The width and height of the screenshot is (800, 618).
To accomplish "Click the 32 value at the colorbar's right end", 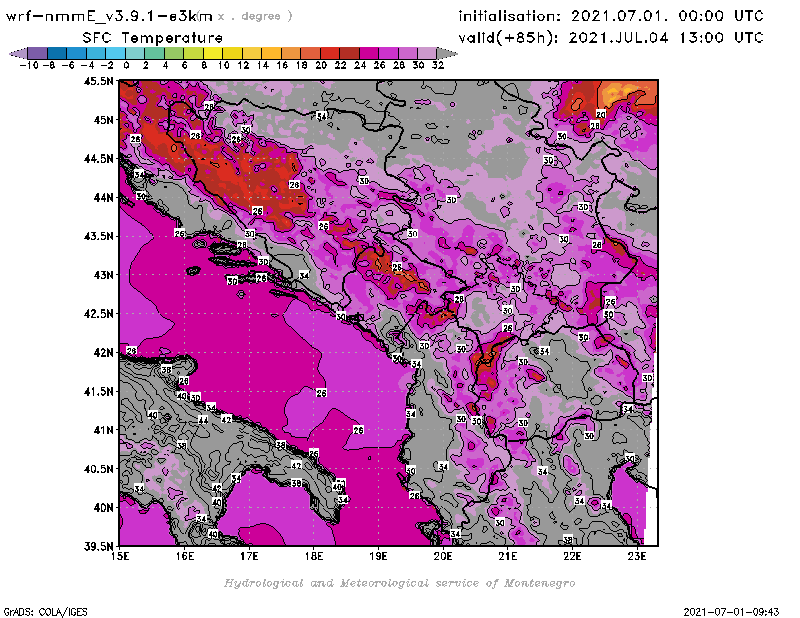I will [438, 65].
